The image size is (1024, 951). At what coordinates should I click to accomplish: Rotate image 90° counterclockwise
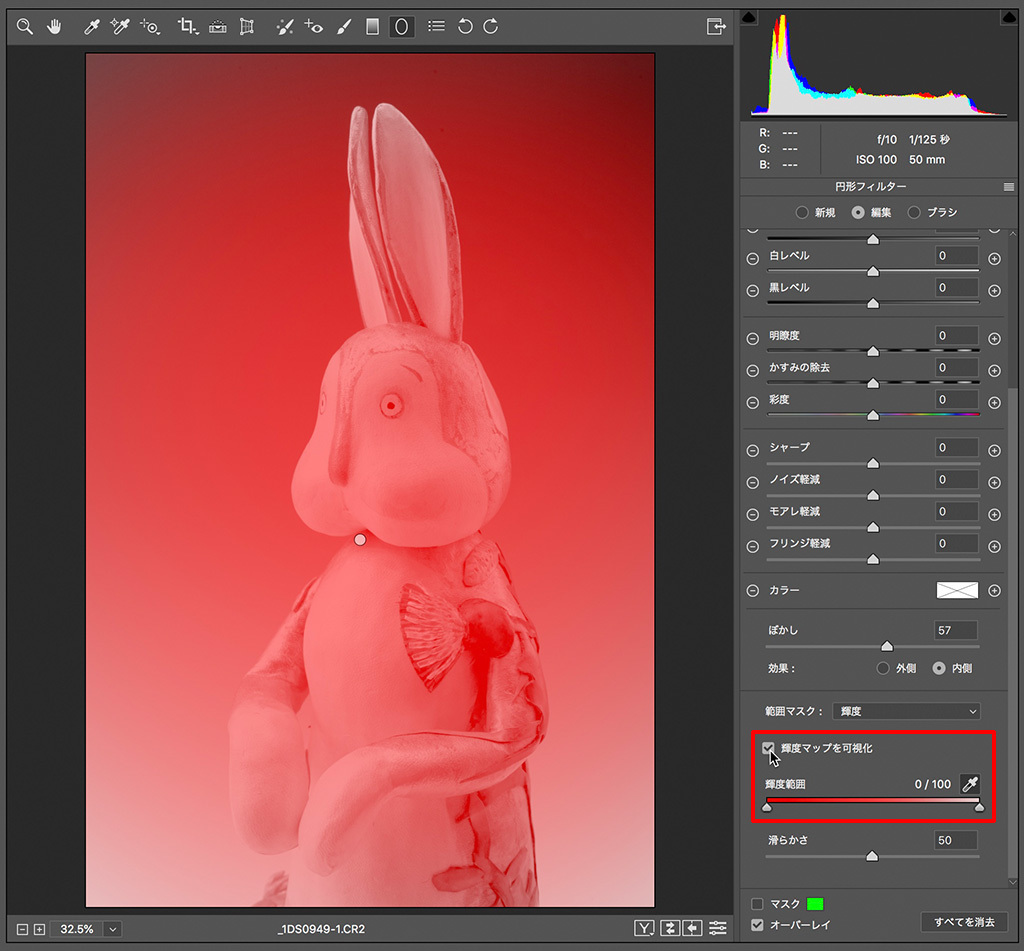[465, 27]
